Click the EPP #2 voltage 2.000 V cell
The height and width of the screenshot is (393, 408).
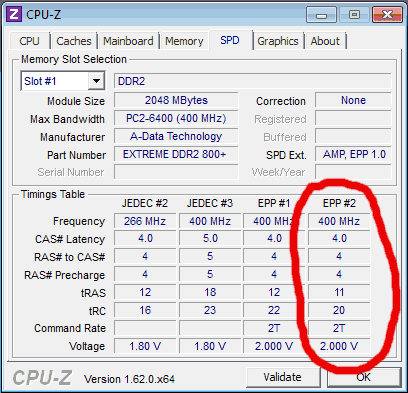click(339, 346)
